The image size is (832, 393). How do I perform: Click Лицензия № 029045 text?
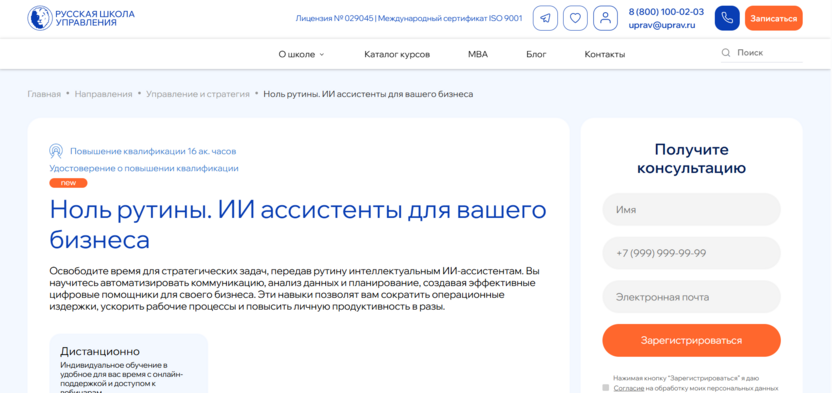(334, 19)
